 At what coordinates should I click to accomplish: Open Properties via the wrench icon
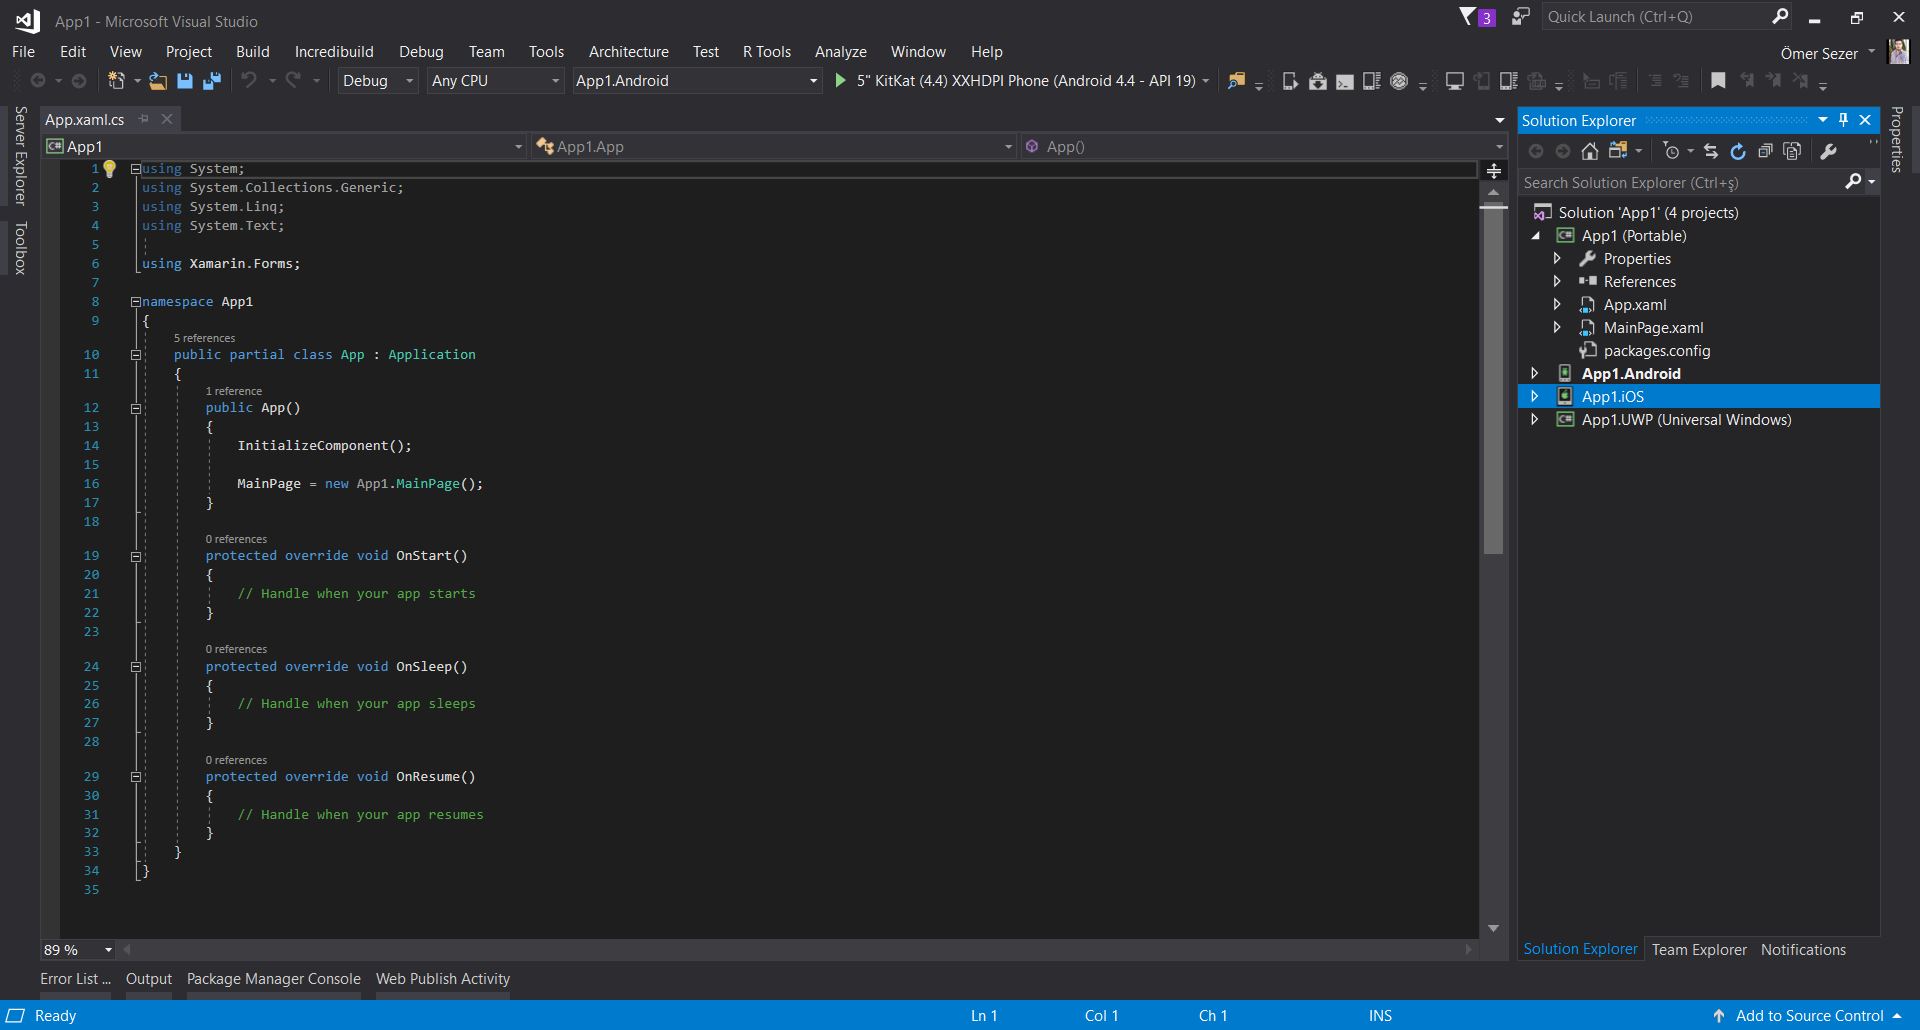pyautogui.click(x=1828, y=151)
